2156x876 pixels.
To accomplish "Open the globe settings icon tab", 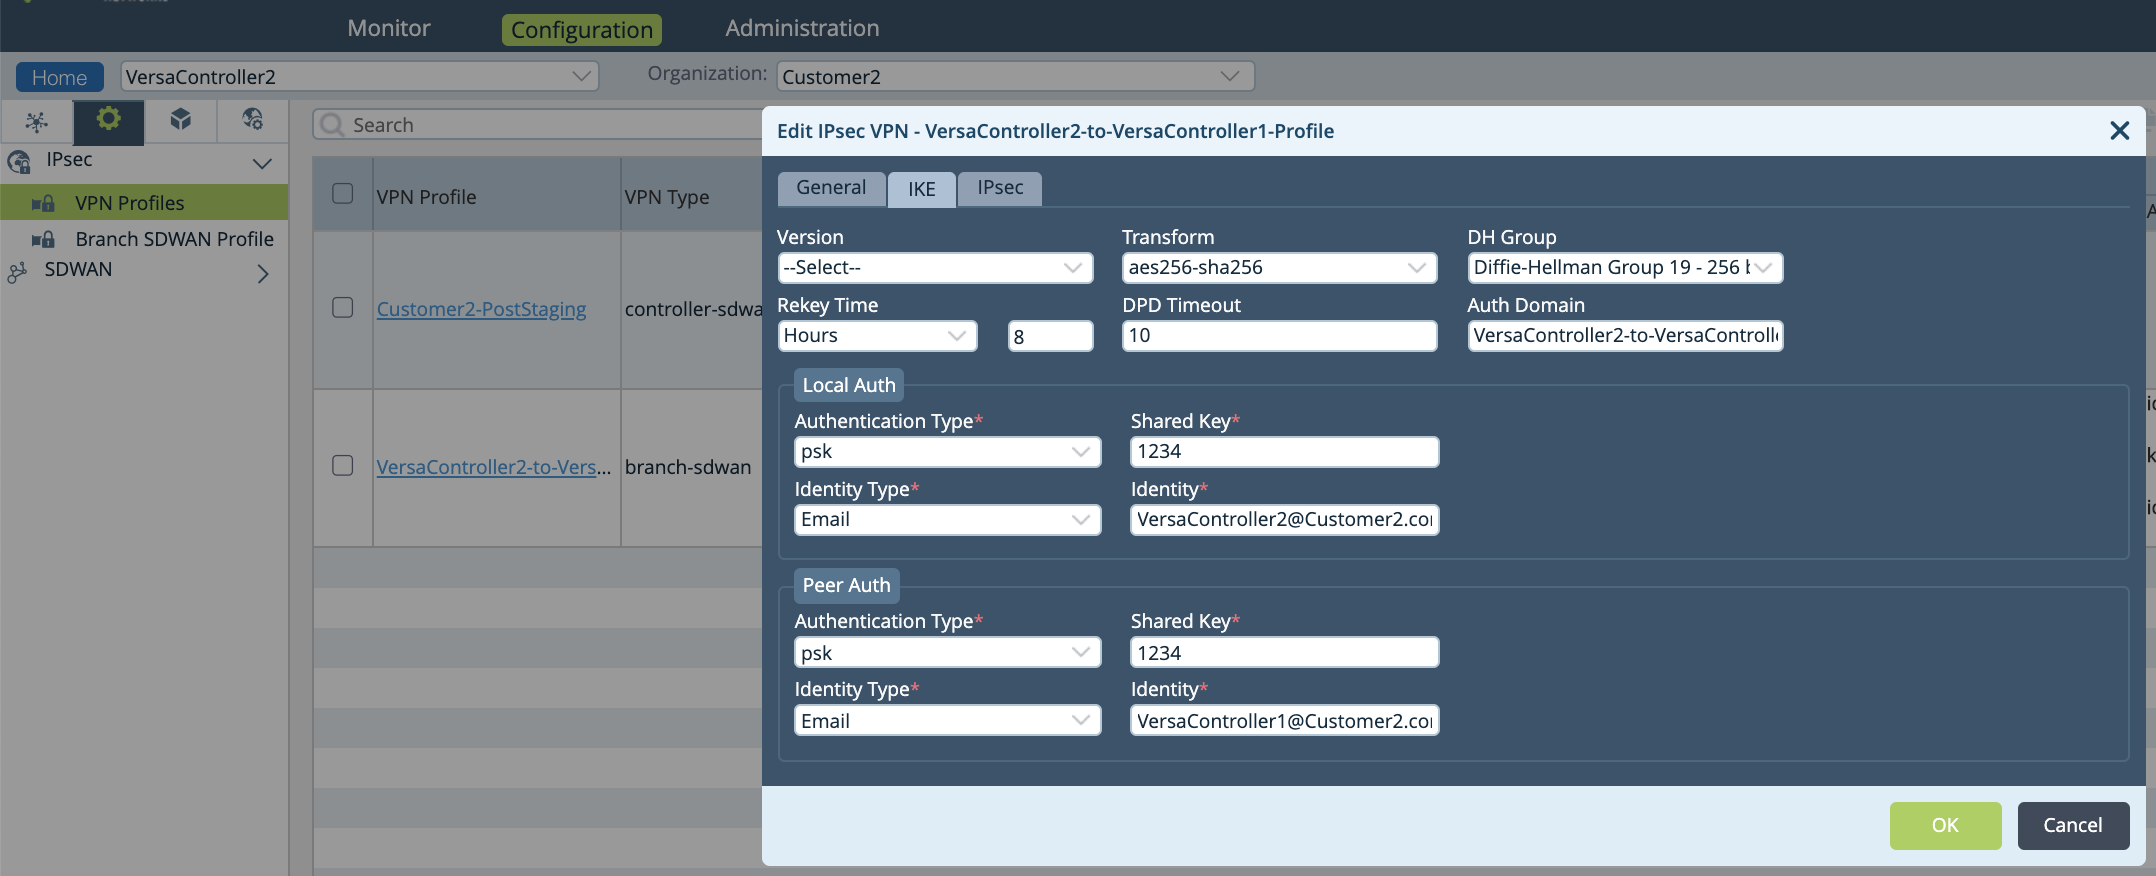I will pyautogui.click(x=252, y=121).
